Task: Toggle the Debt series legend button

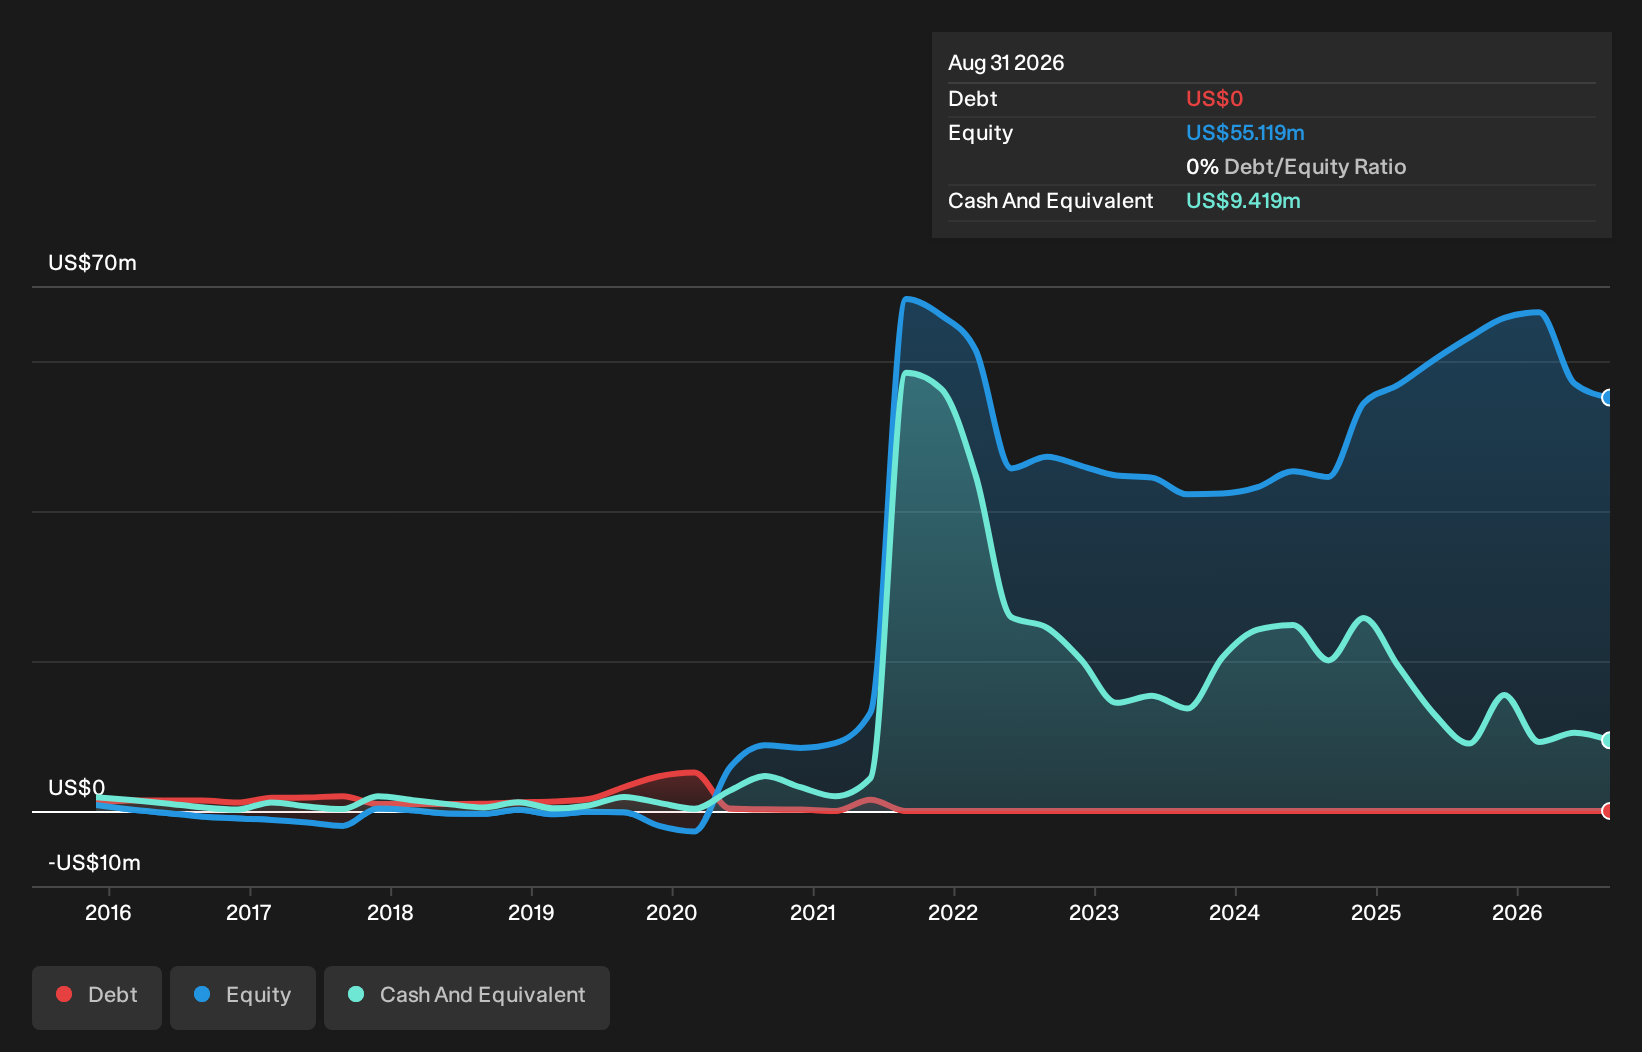Action: coord(97,997)
